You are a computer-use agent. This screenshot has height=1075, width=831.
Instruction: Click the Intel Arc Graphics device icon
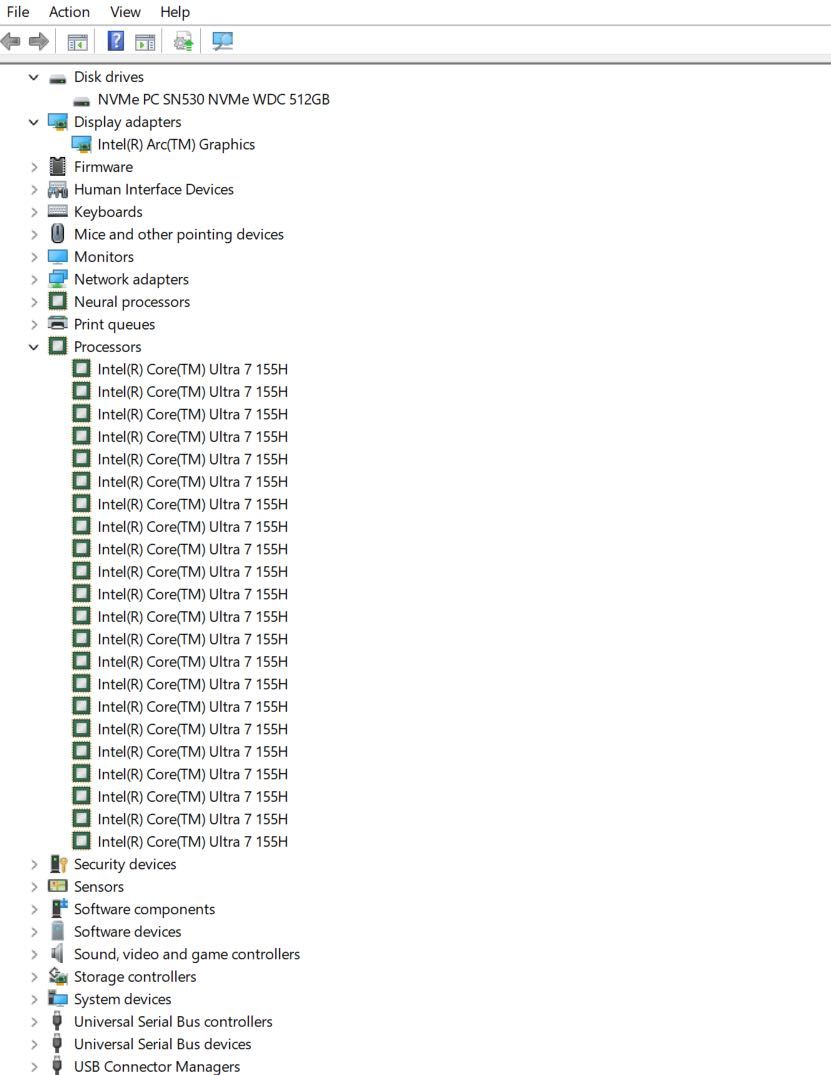point(82,145)
